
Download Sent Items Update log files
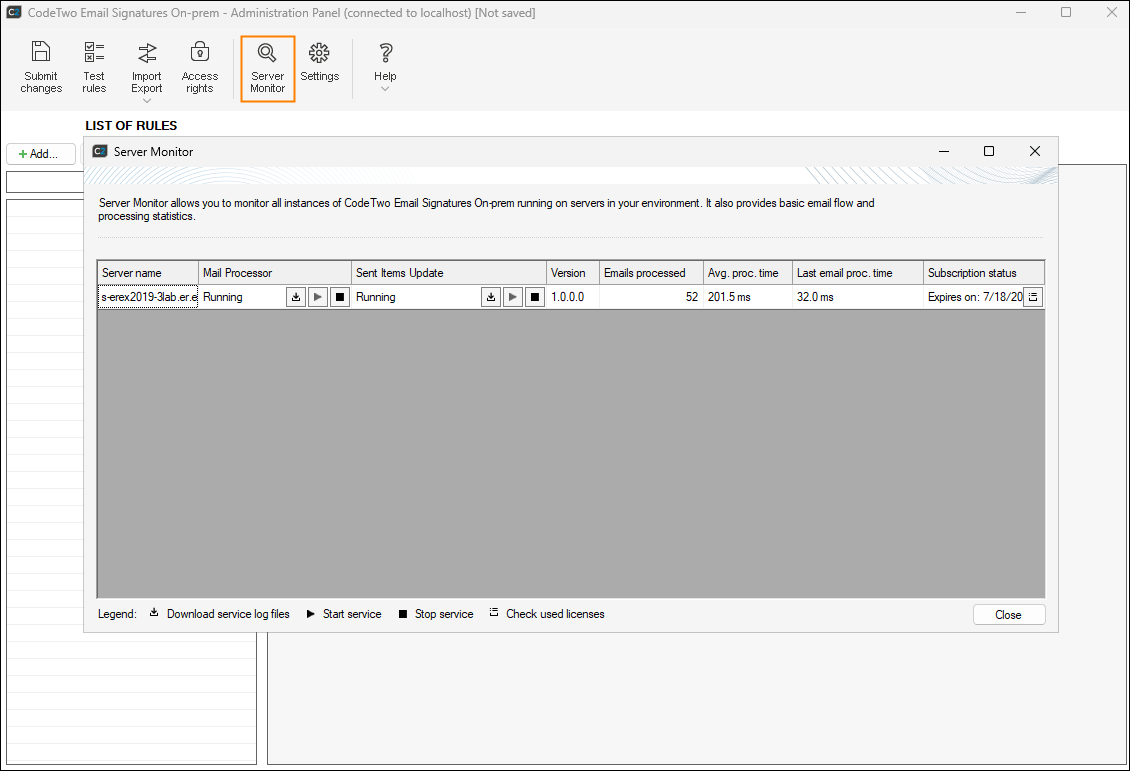point(491,296)
